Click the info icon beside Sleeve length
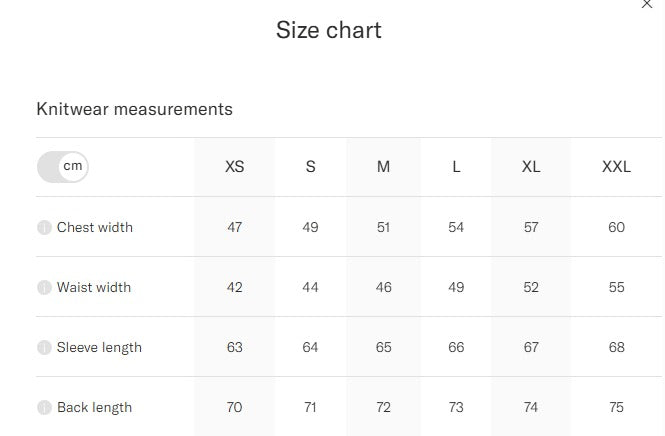665x436 pixels. coord(44,347)
